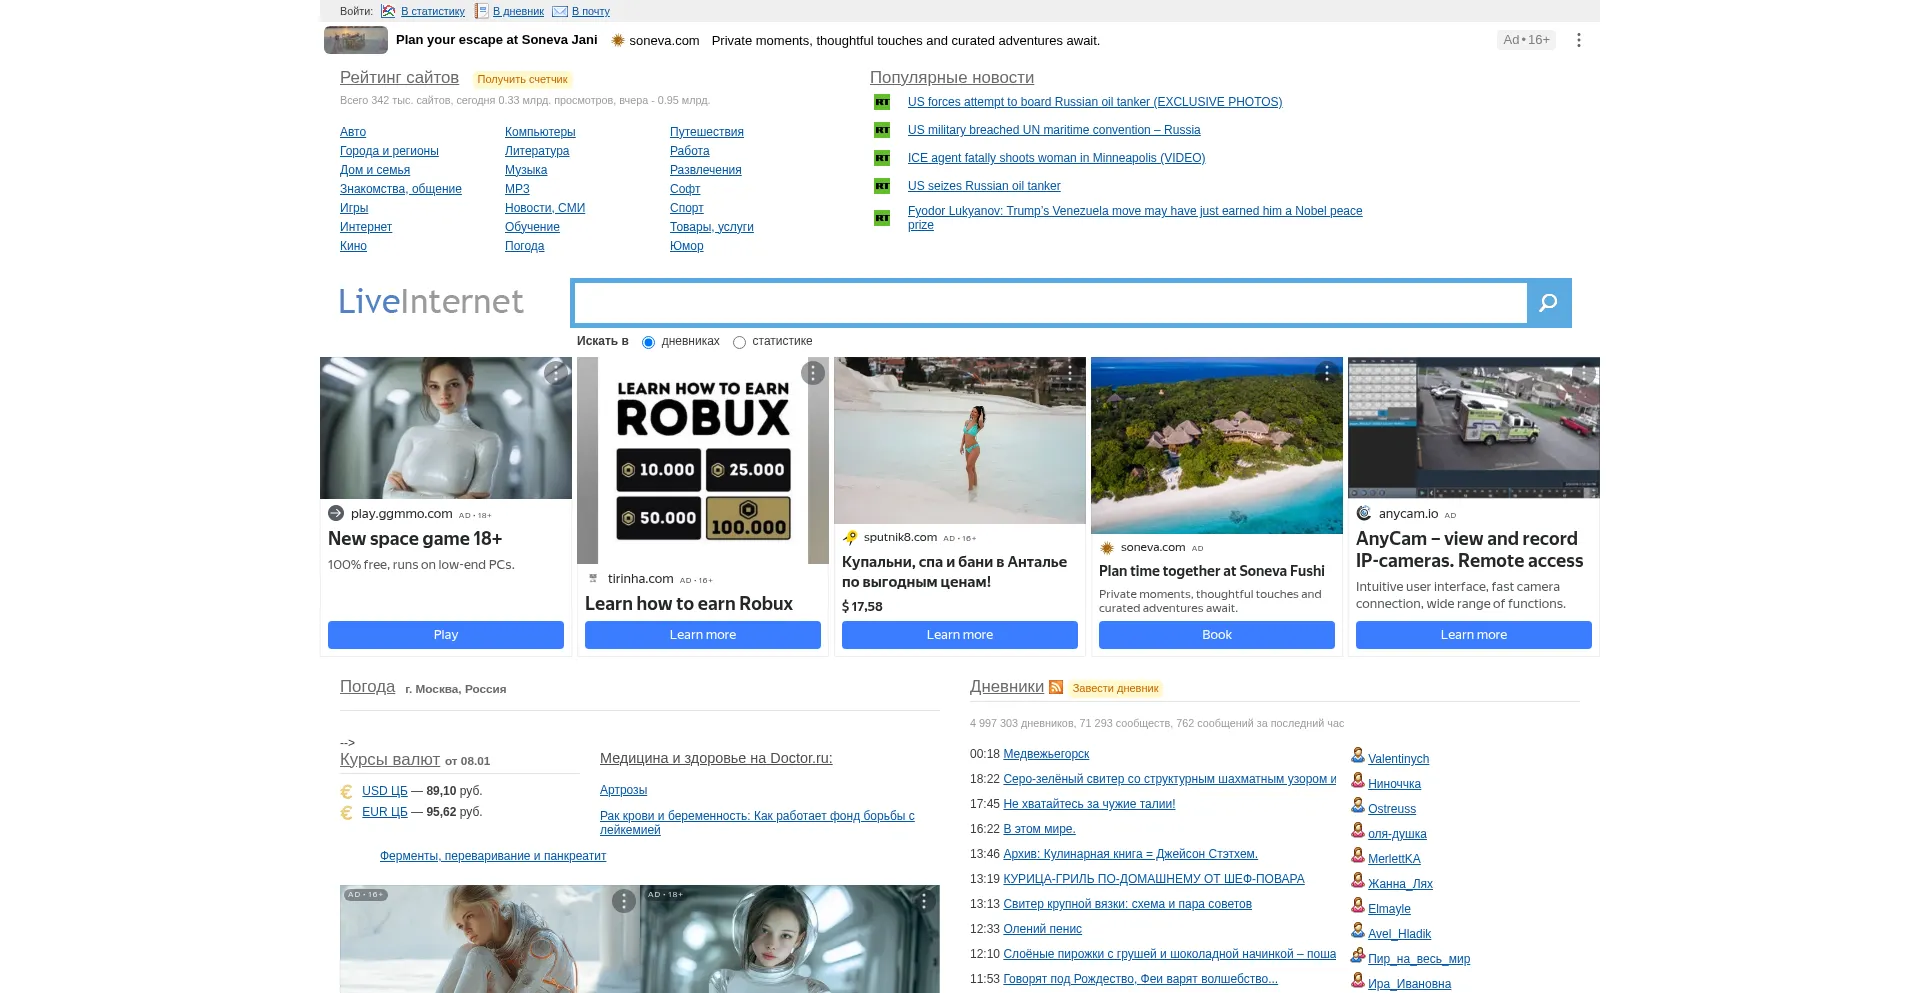Viewport: 1920px width, 993px height.
Task: Open the 'US seizes Russian oil tanker' headline
Action: pos(984,186)
